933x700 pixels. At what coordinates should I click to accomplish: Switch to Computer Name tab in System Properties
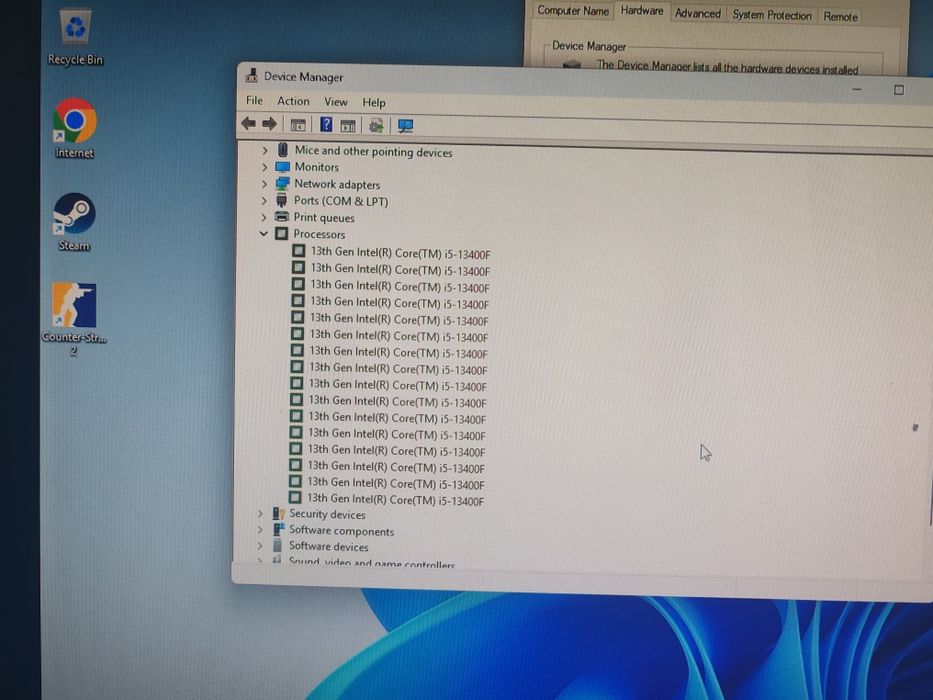click(572, 11)
